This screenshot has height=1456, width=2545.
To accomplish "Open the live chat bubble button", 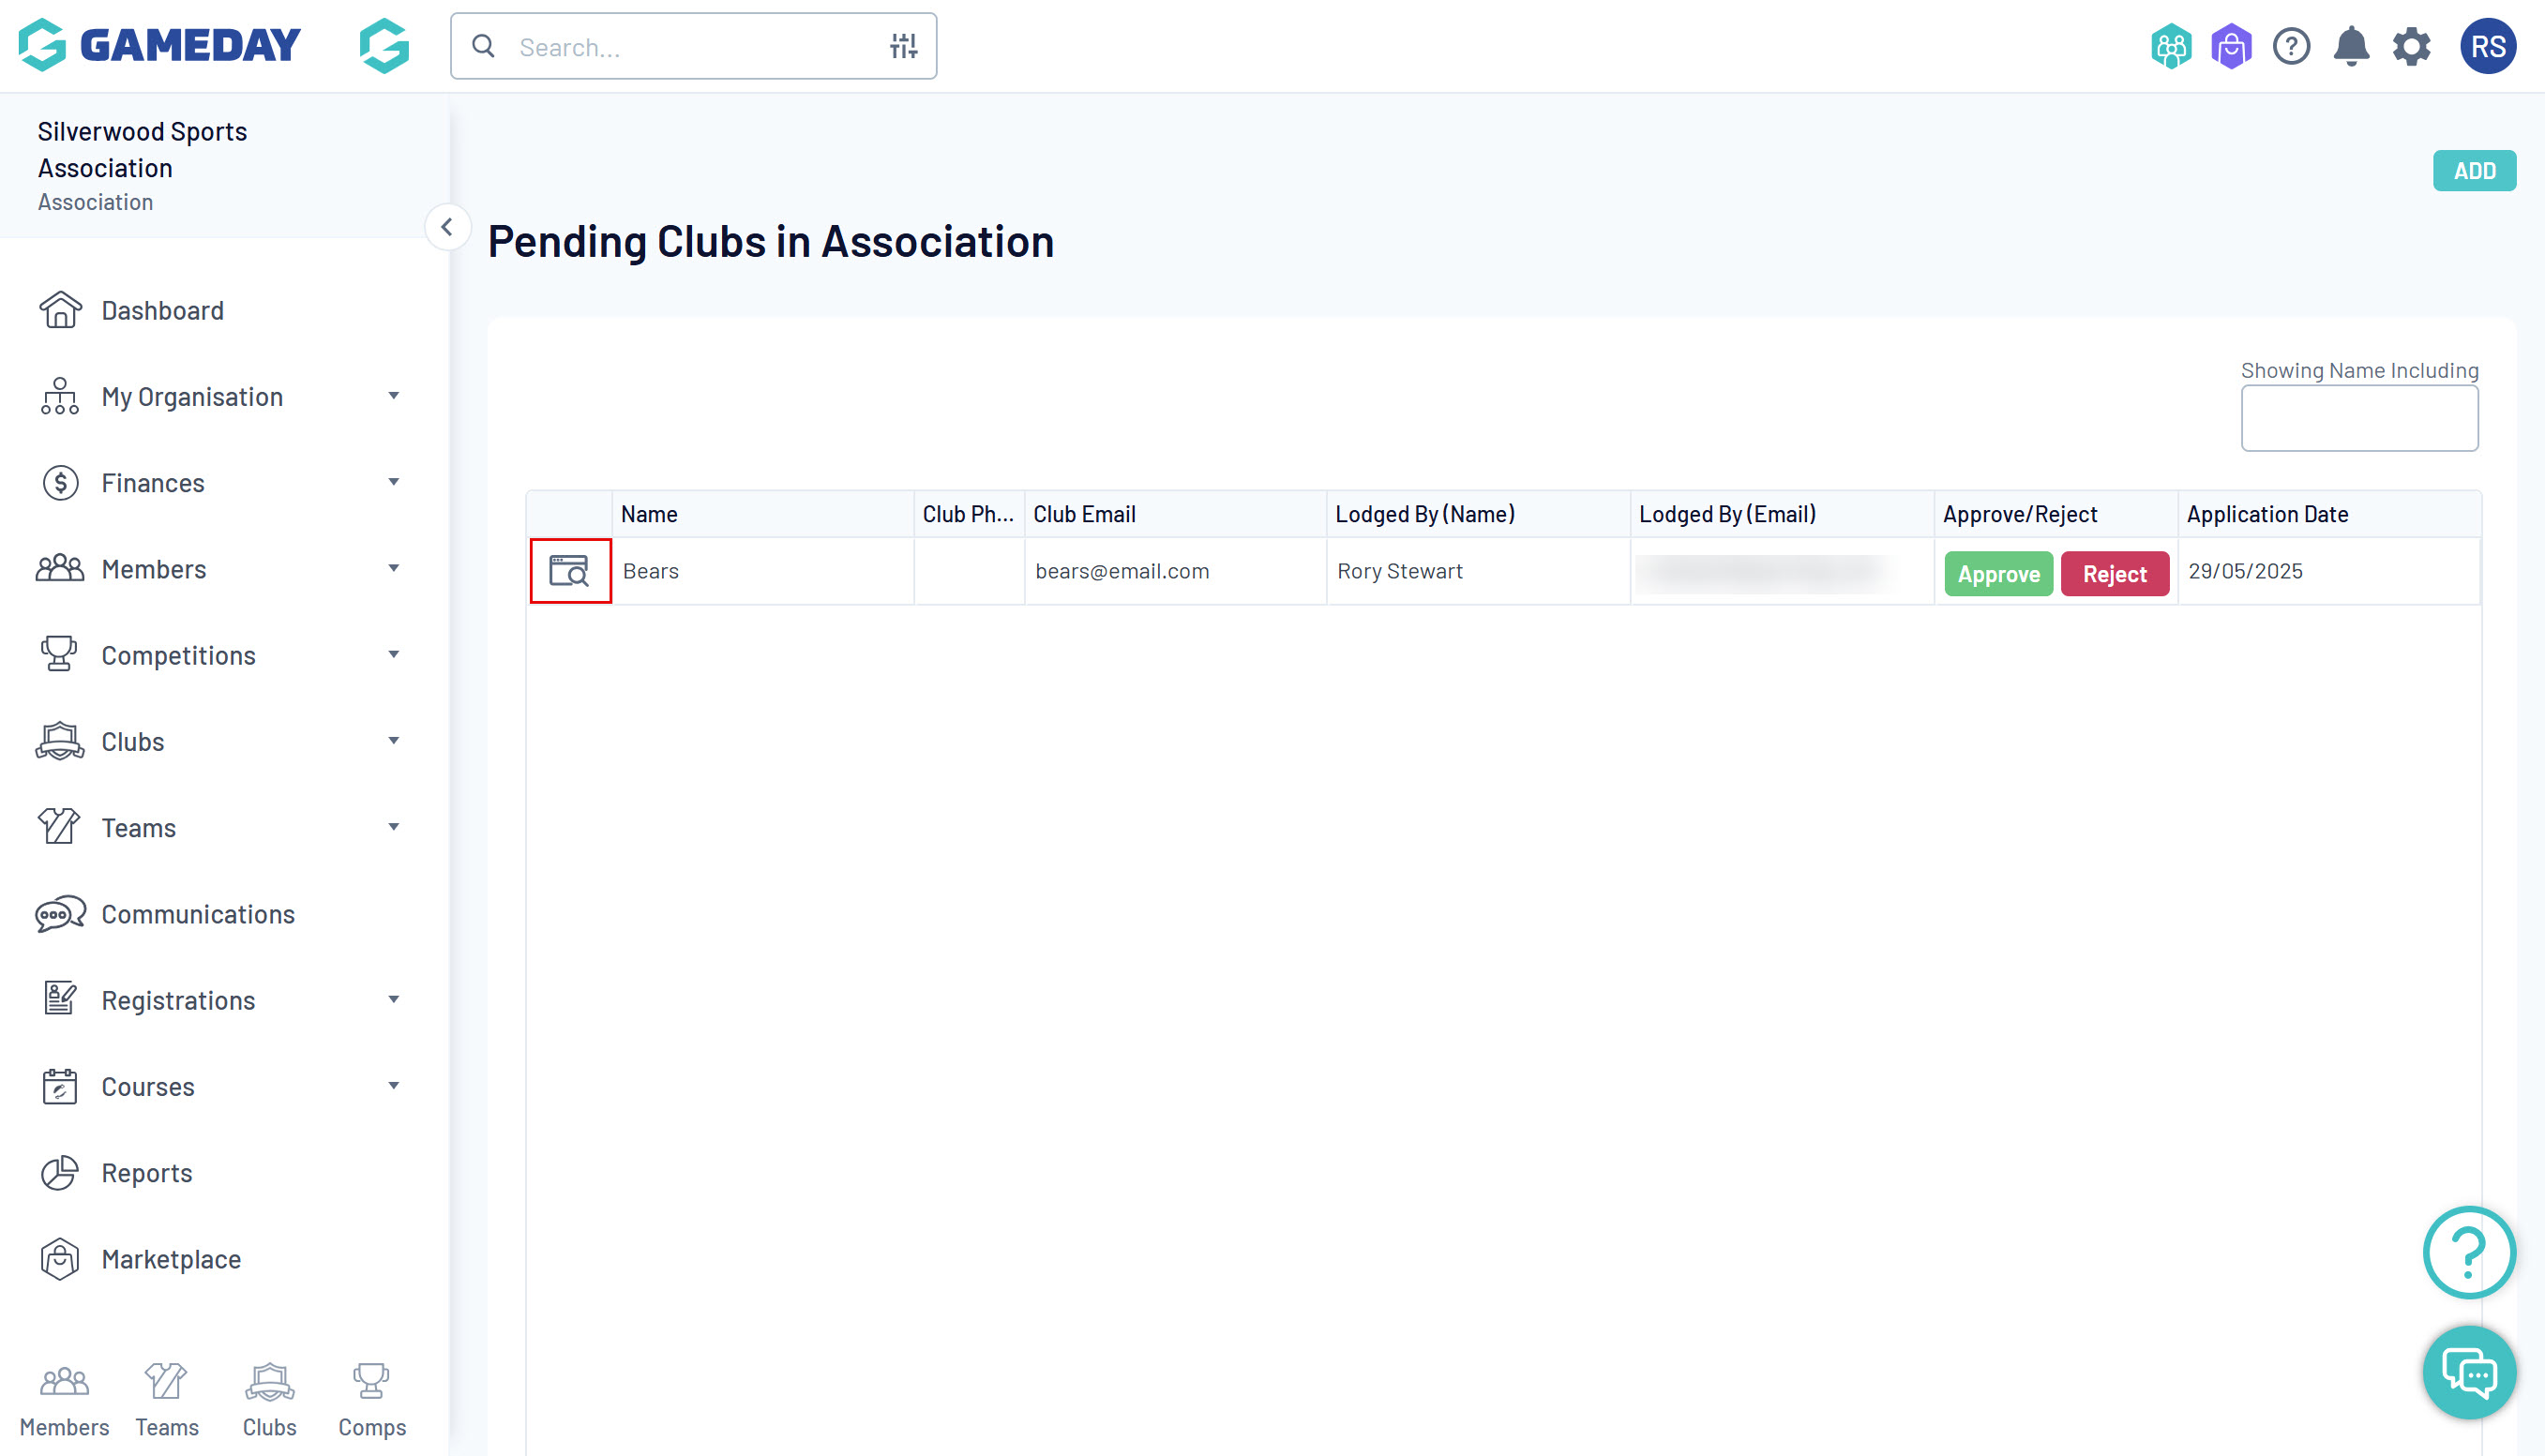I will tap(2469, 1372).
